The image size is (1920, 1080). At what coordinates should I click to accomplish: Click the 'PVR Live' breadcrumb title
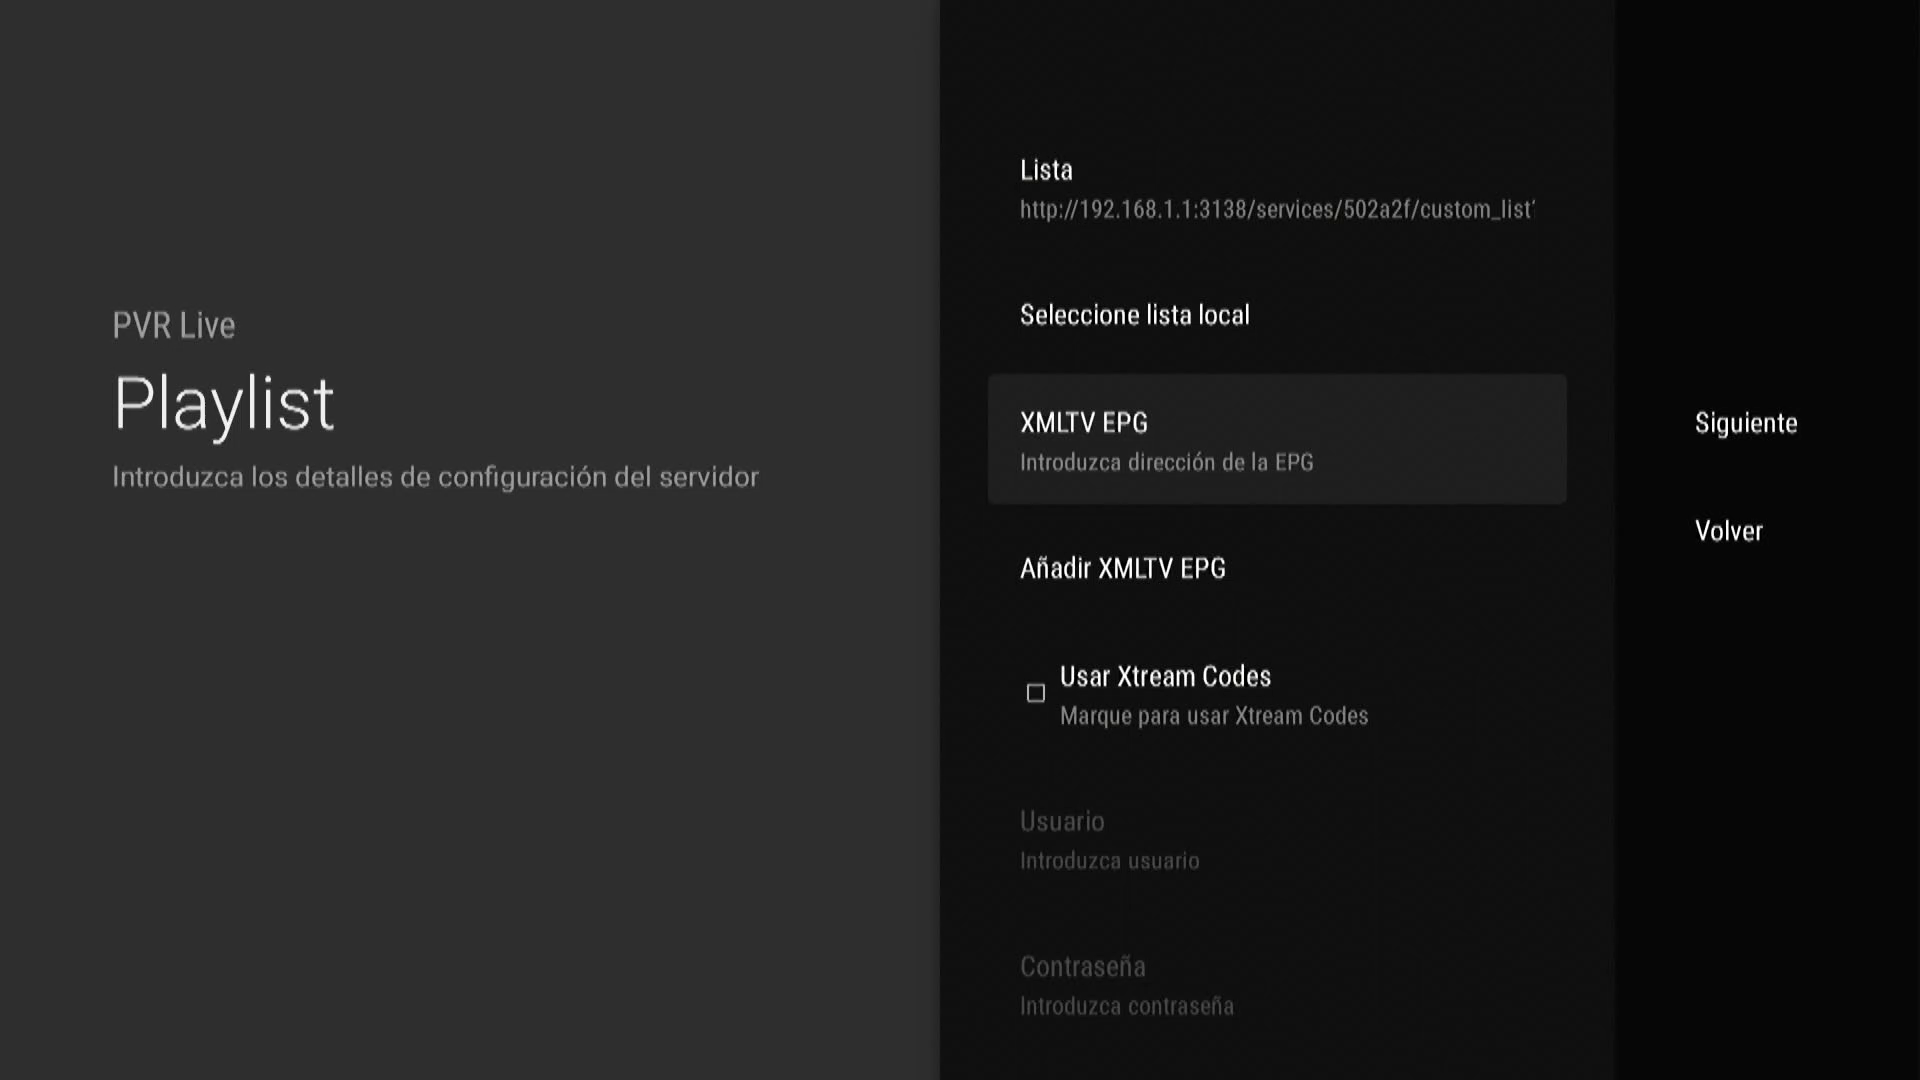(x=174, y=326)
